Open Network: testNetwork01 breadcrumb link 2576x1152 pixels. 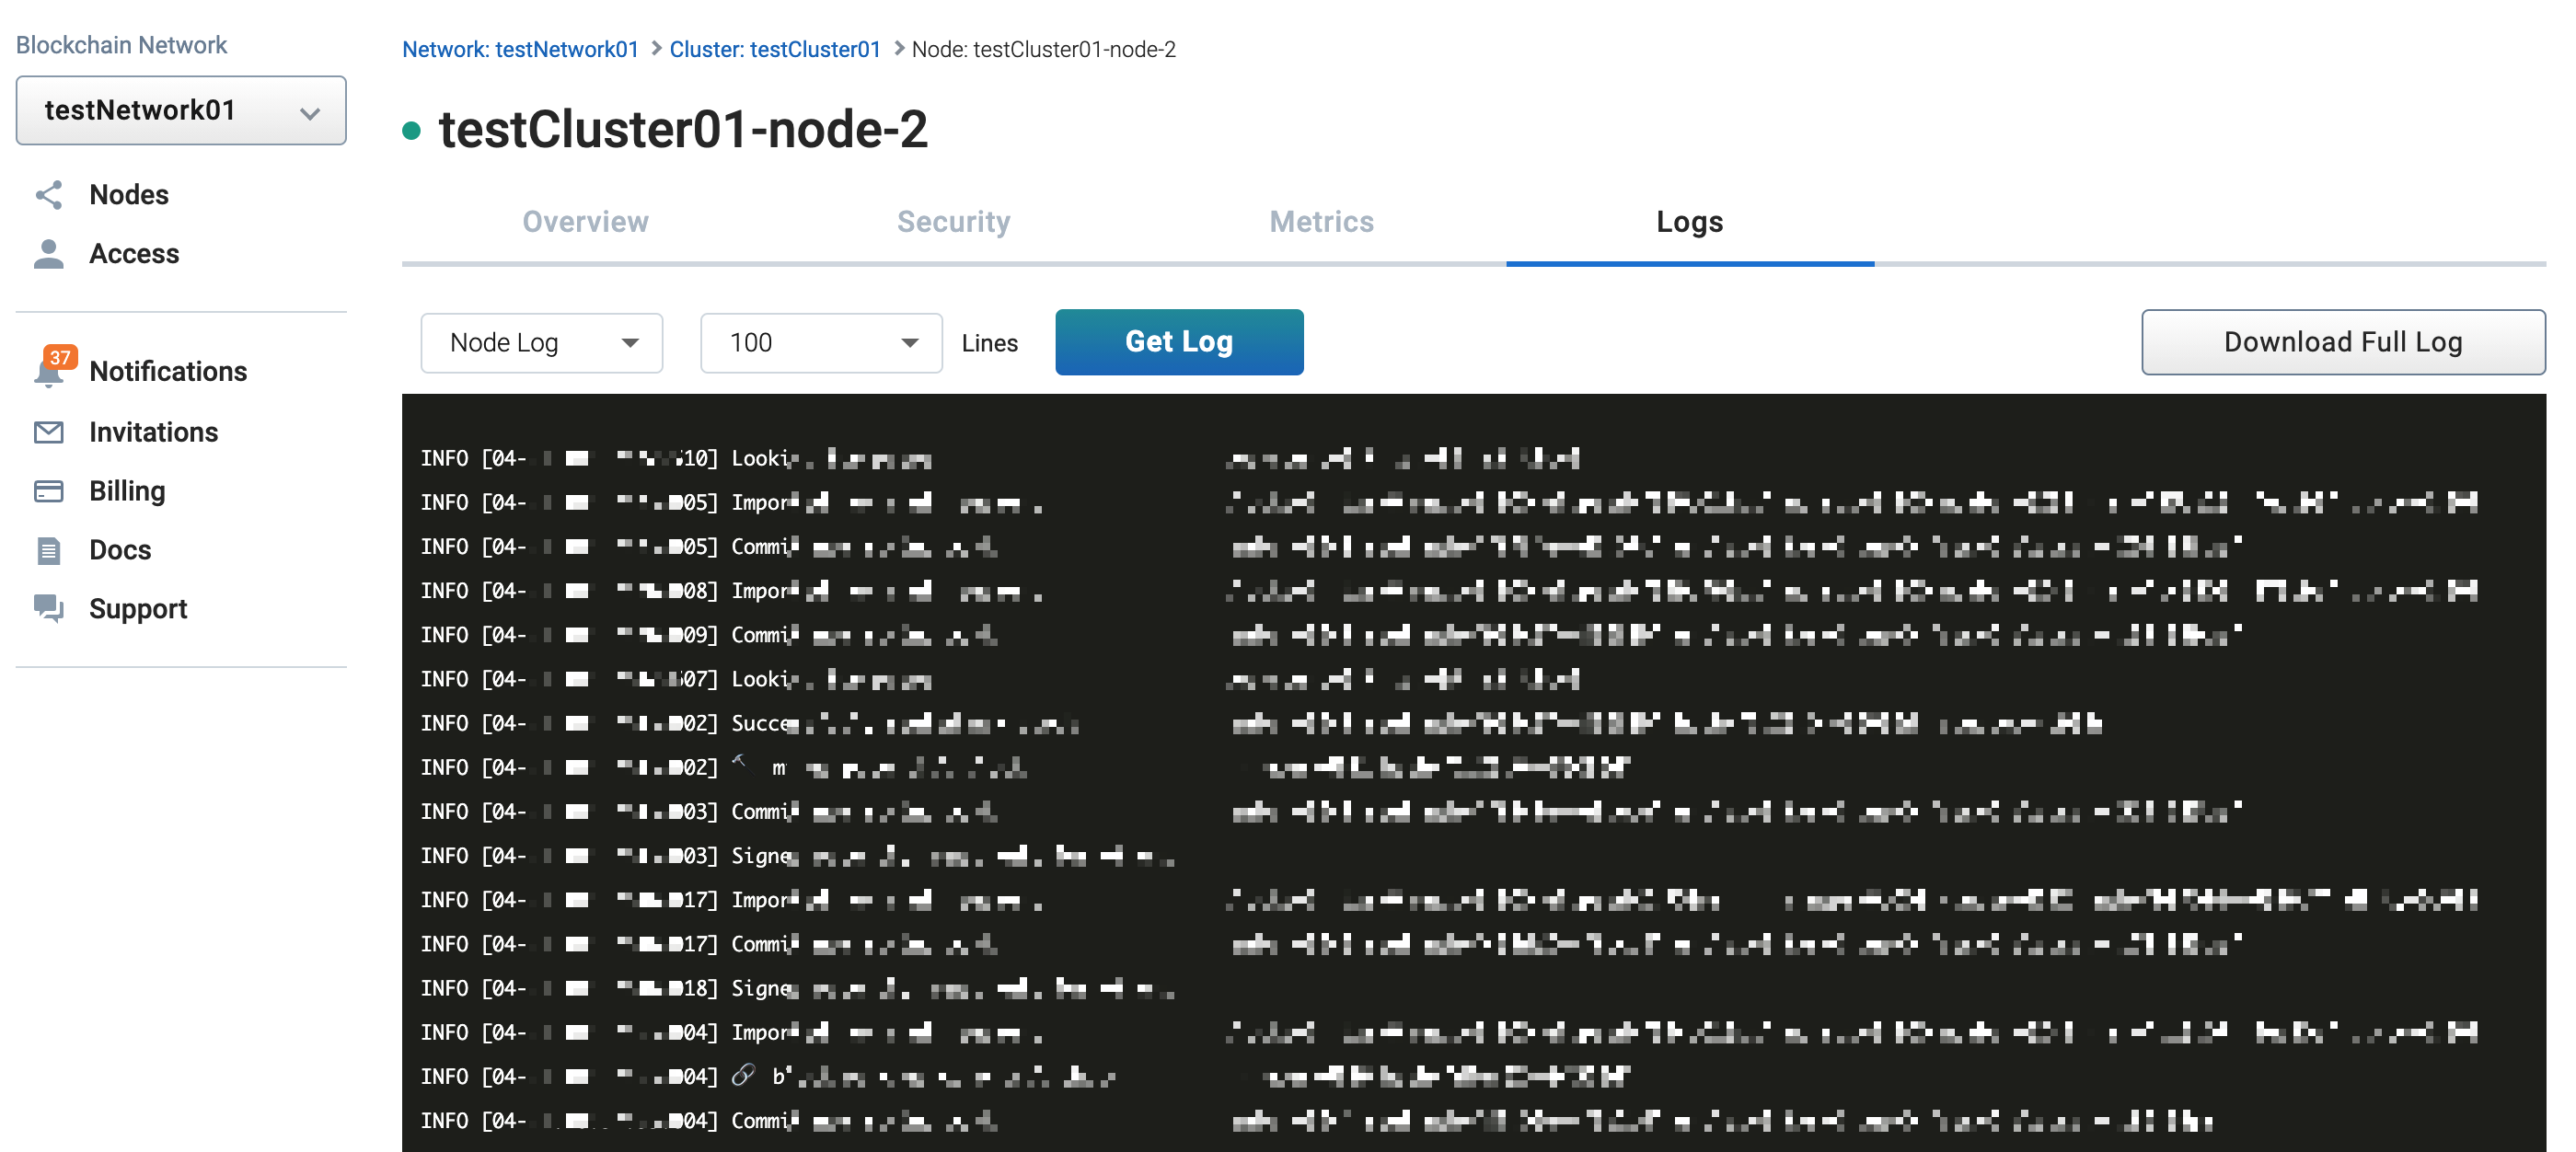[x=520, y=49]
